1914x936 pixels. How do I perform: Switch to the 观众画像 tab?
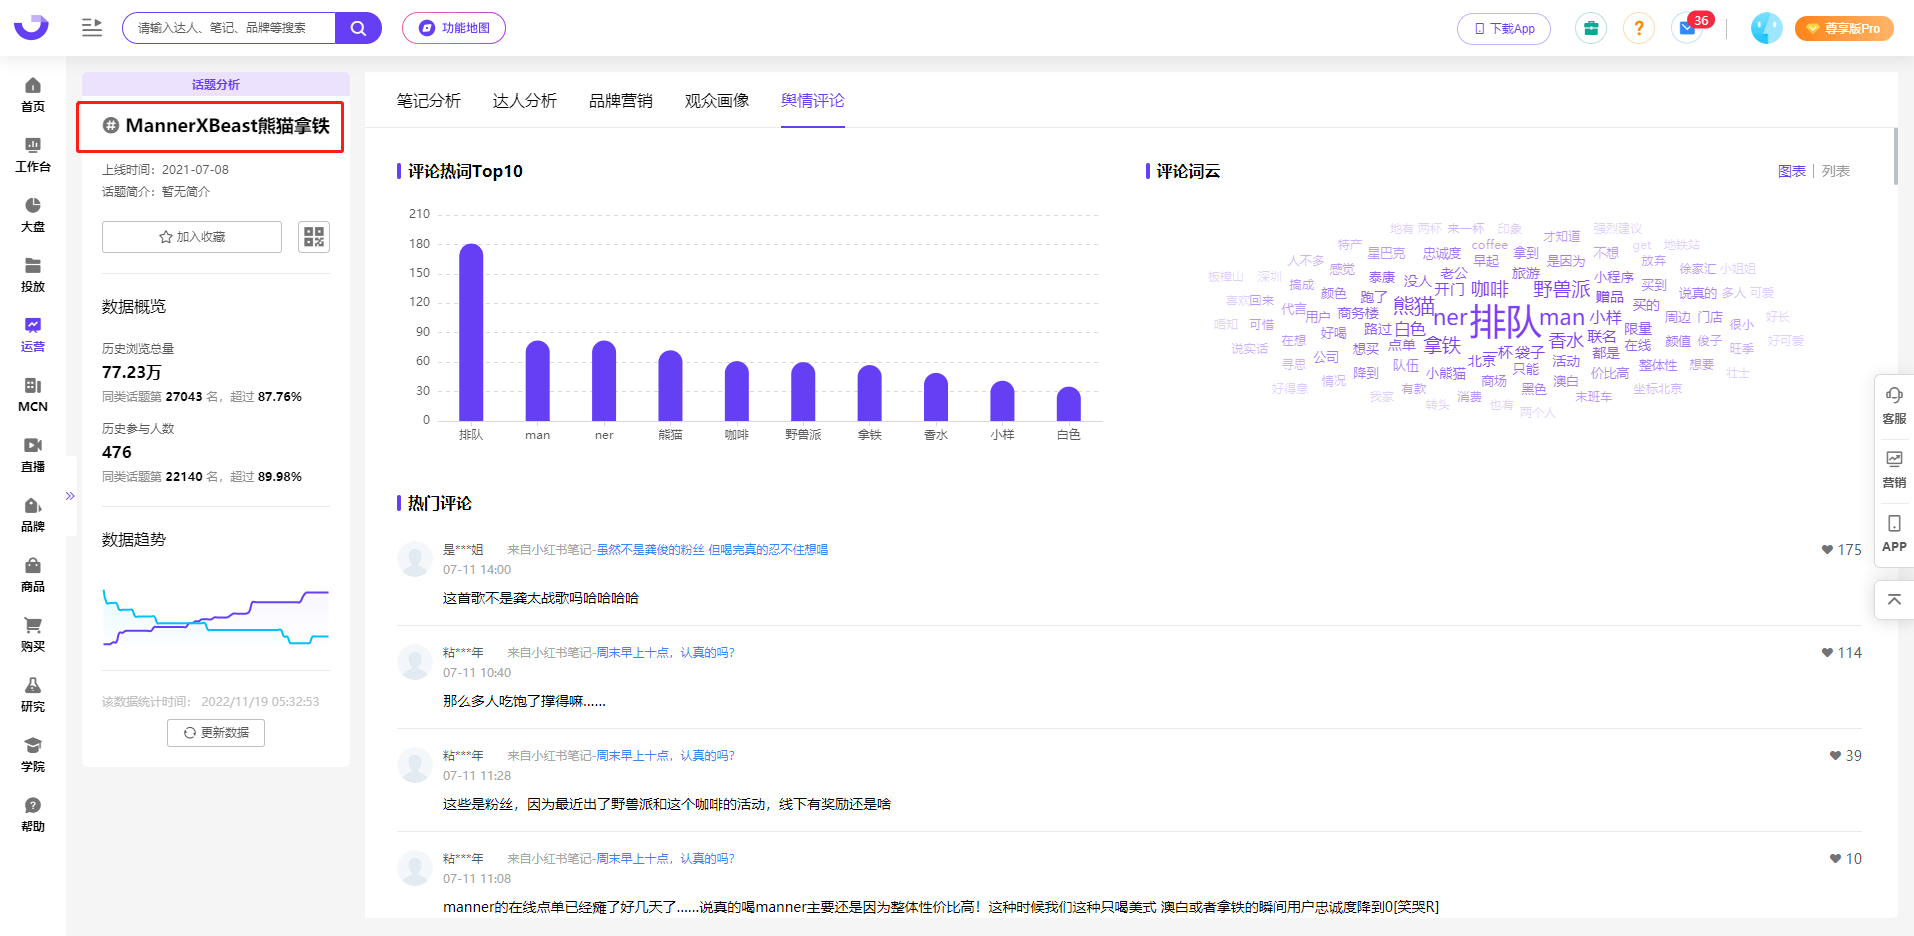tap(717, 100)
